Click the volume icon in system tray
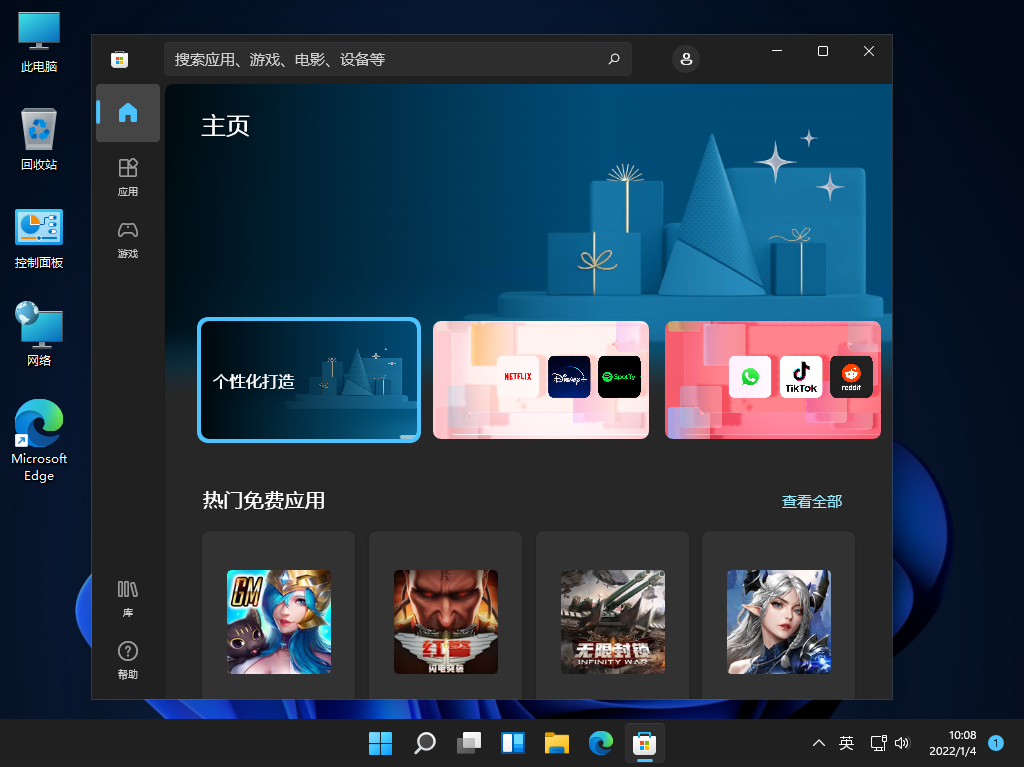This screenshot has width=1024, height=767. pos(902,743)
